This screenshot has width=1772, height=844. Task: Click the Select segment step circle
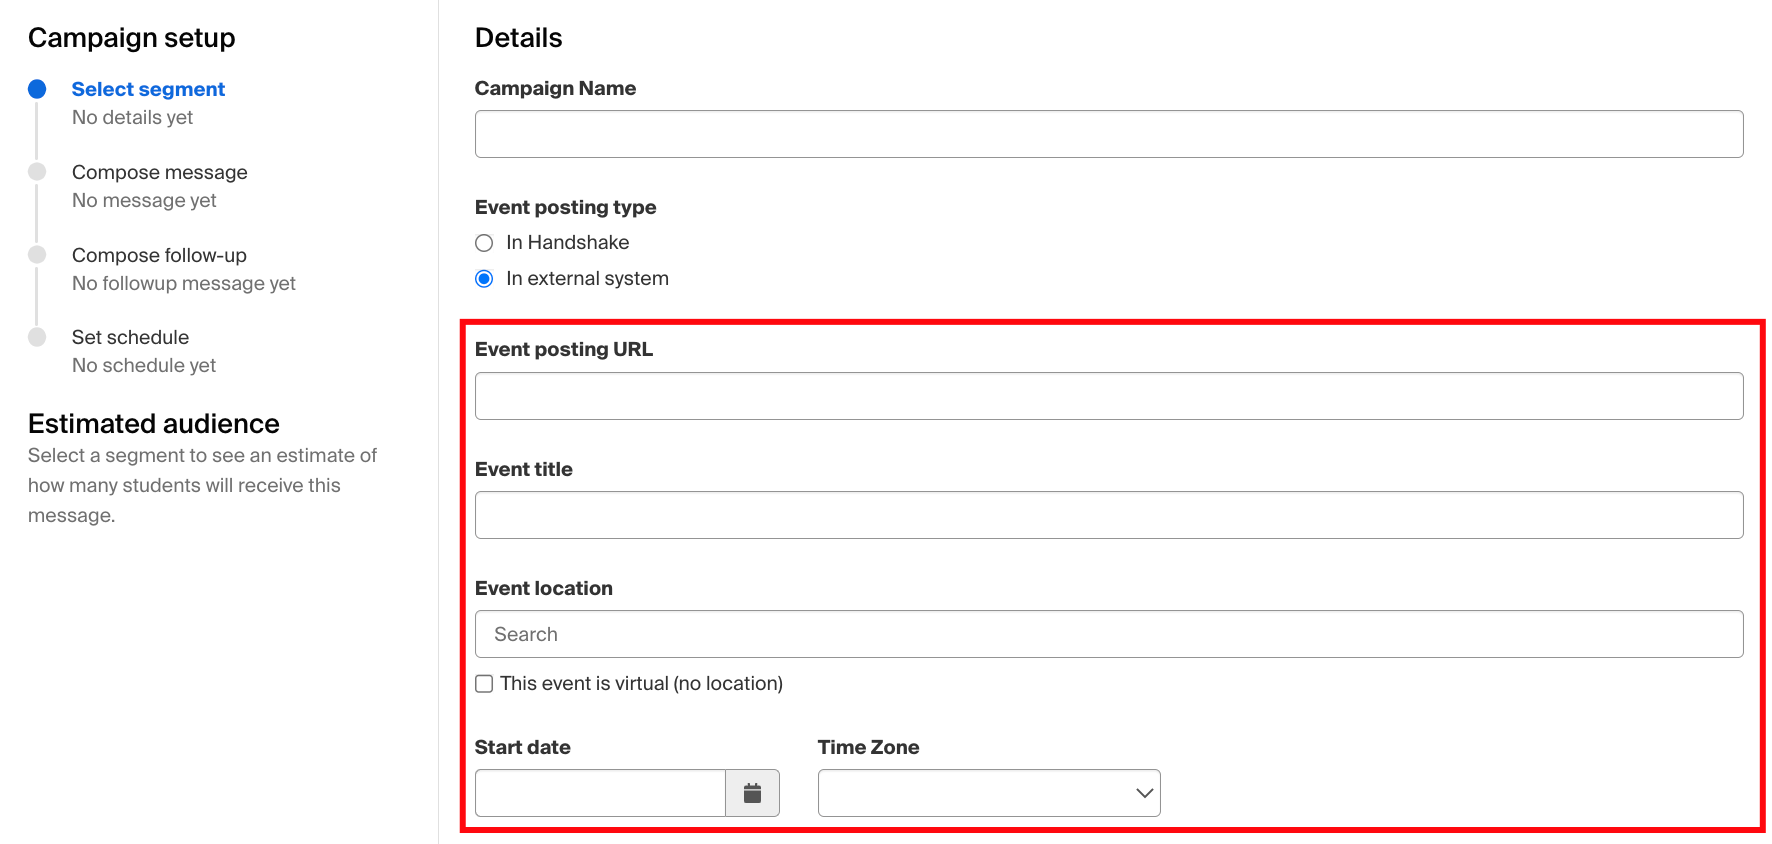pos(37,89)
